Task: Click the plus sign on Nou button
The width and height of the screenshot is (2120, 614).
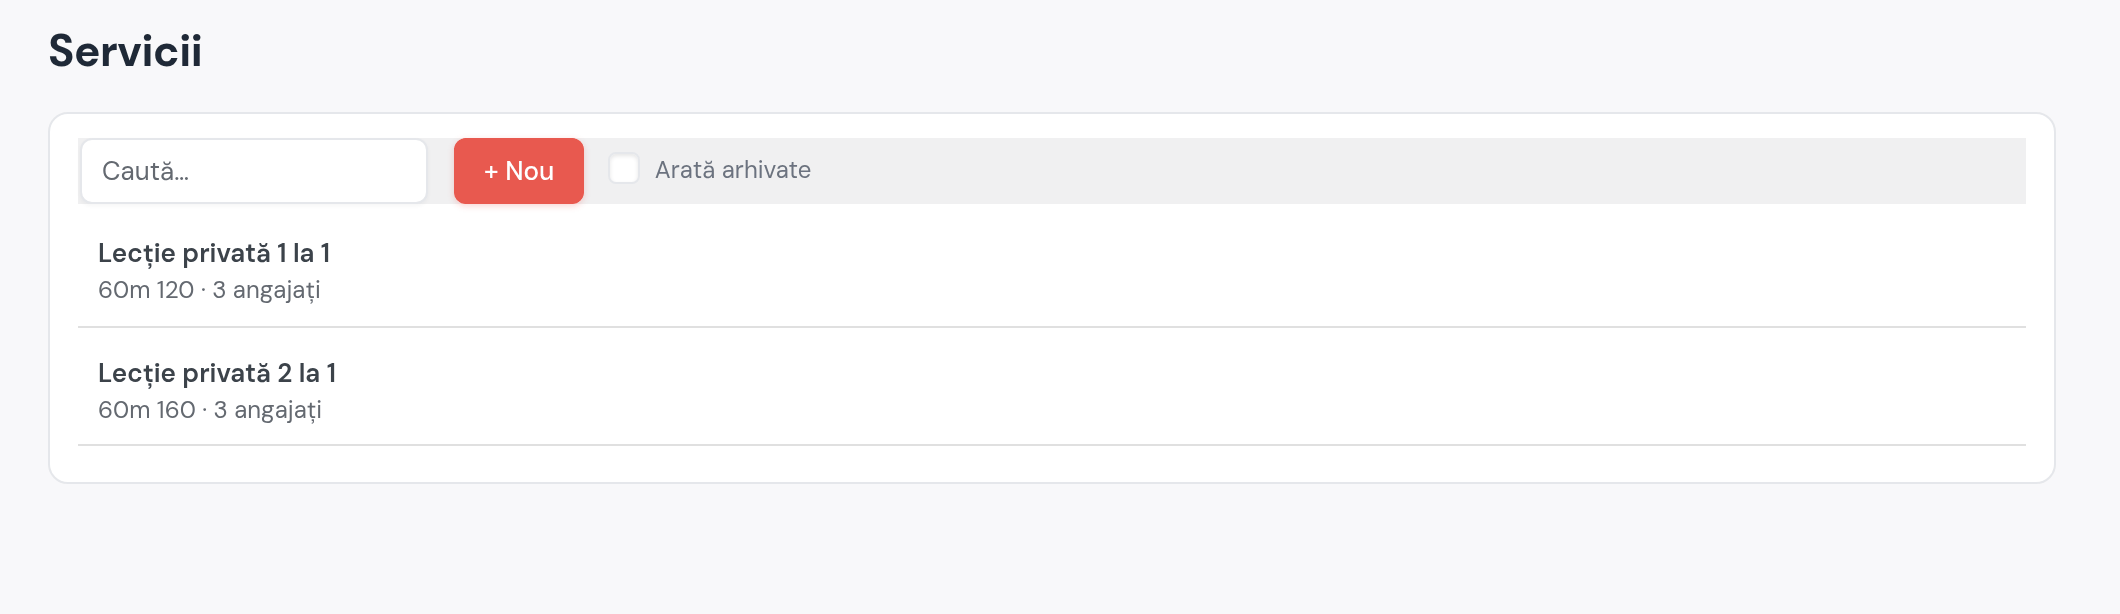Action: tap(491, 172)
